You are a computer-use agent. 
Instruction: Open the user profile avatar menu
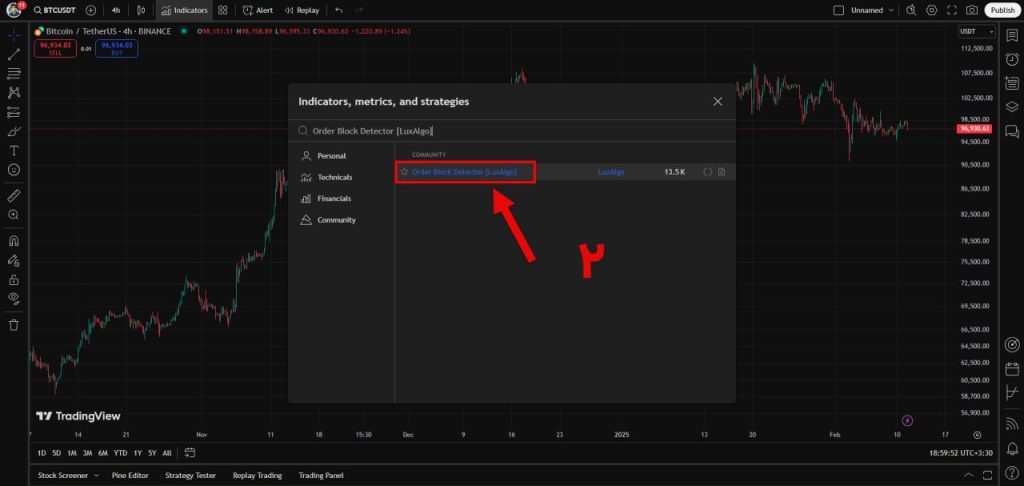click(x=14, y=10)
